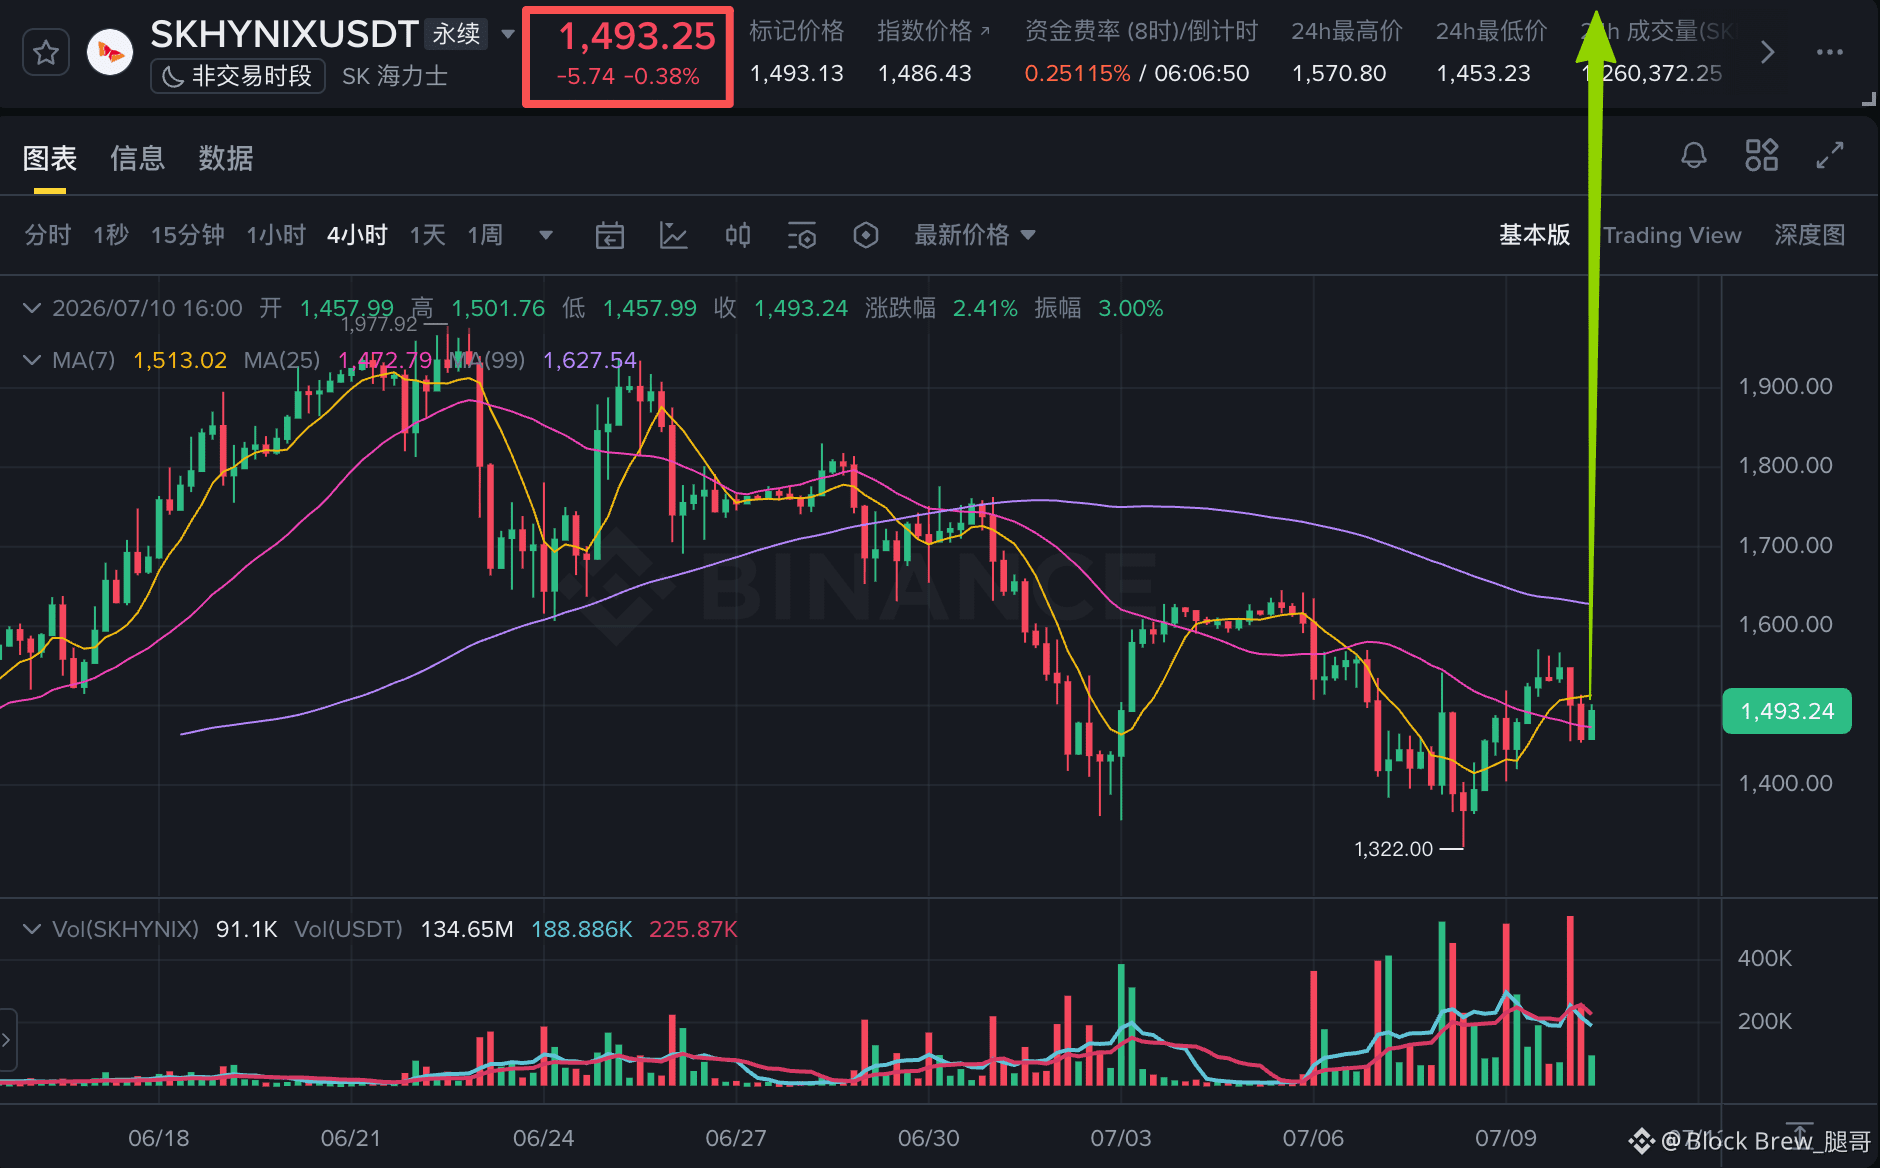Viewport: 1880px width, 1168px height.
Task: Click the 永续 contract tag
Action: pyautogui.click(x=456, y=34)
